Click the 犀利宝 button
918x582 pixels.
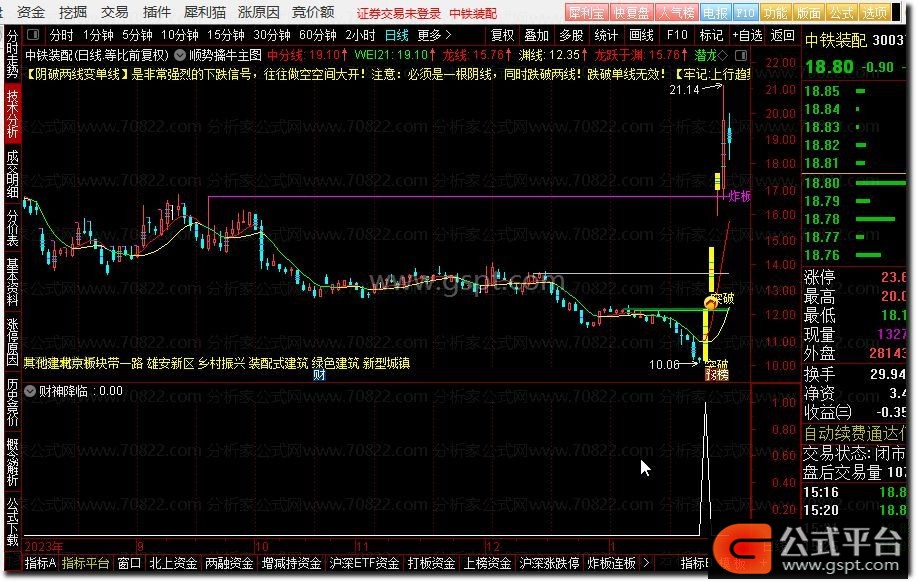586,12
